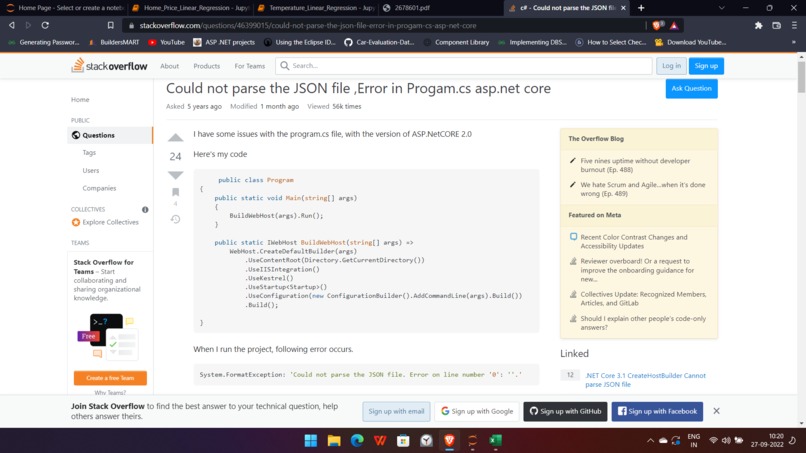Click the browser address bar

[x=384, y=25]
